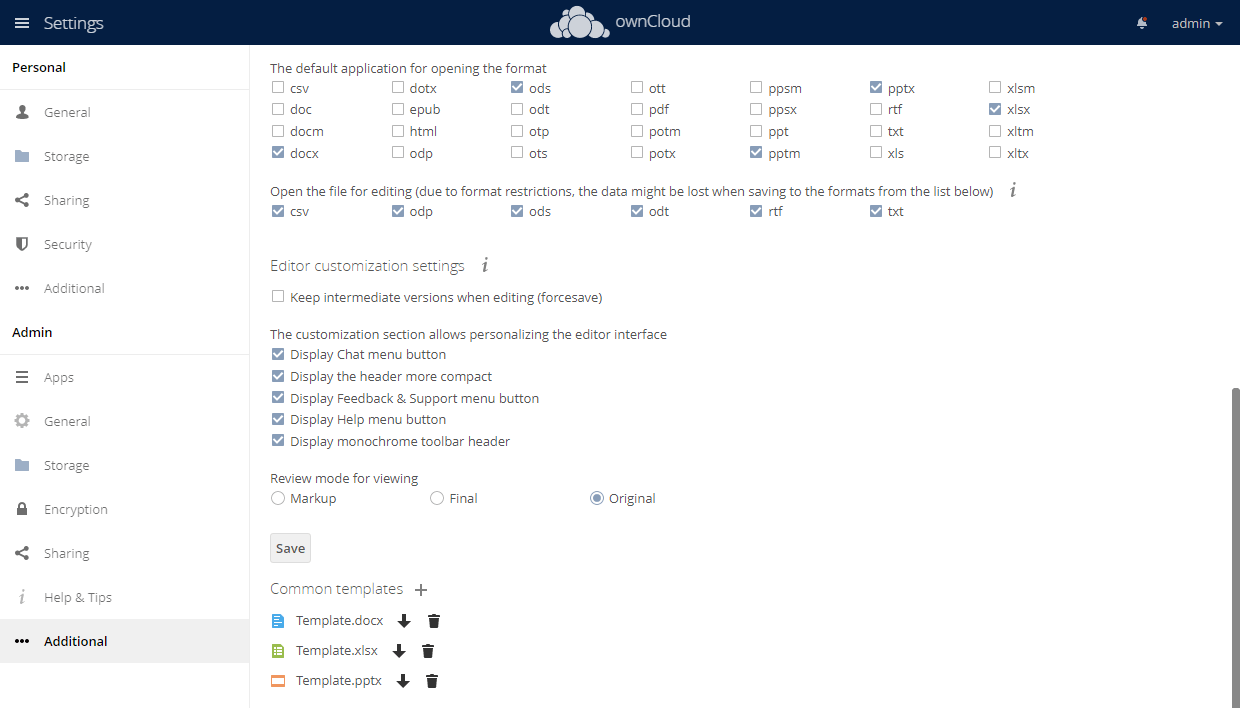Open the hamburger menu next to Settings
The height and width of the screenshot is (708, 1240).
22,23
